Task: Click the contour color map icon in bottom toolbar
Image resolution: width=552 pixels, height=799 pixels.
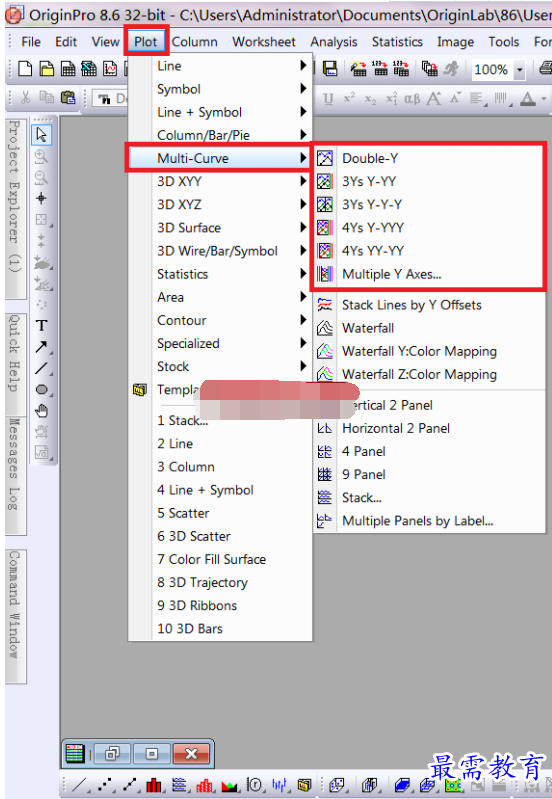Action: [452, 785]
